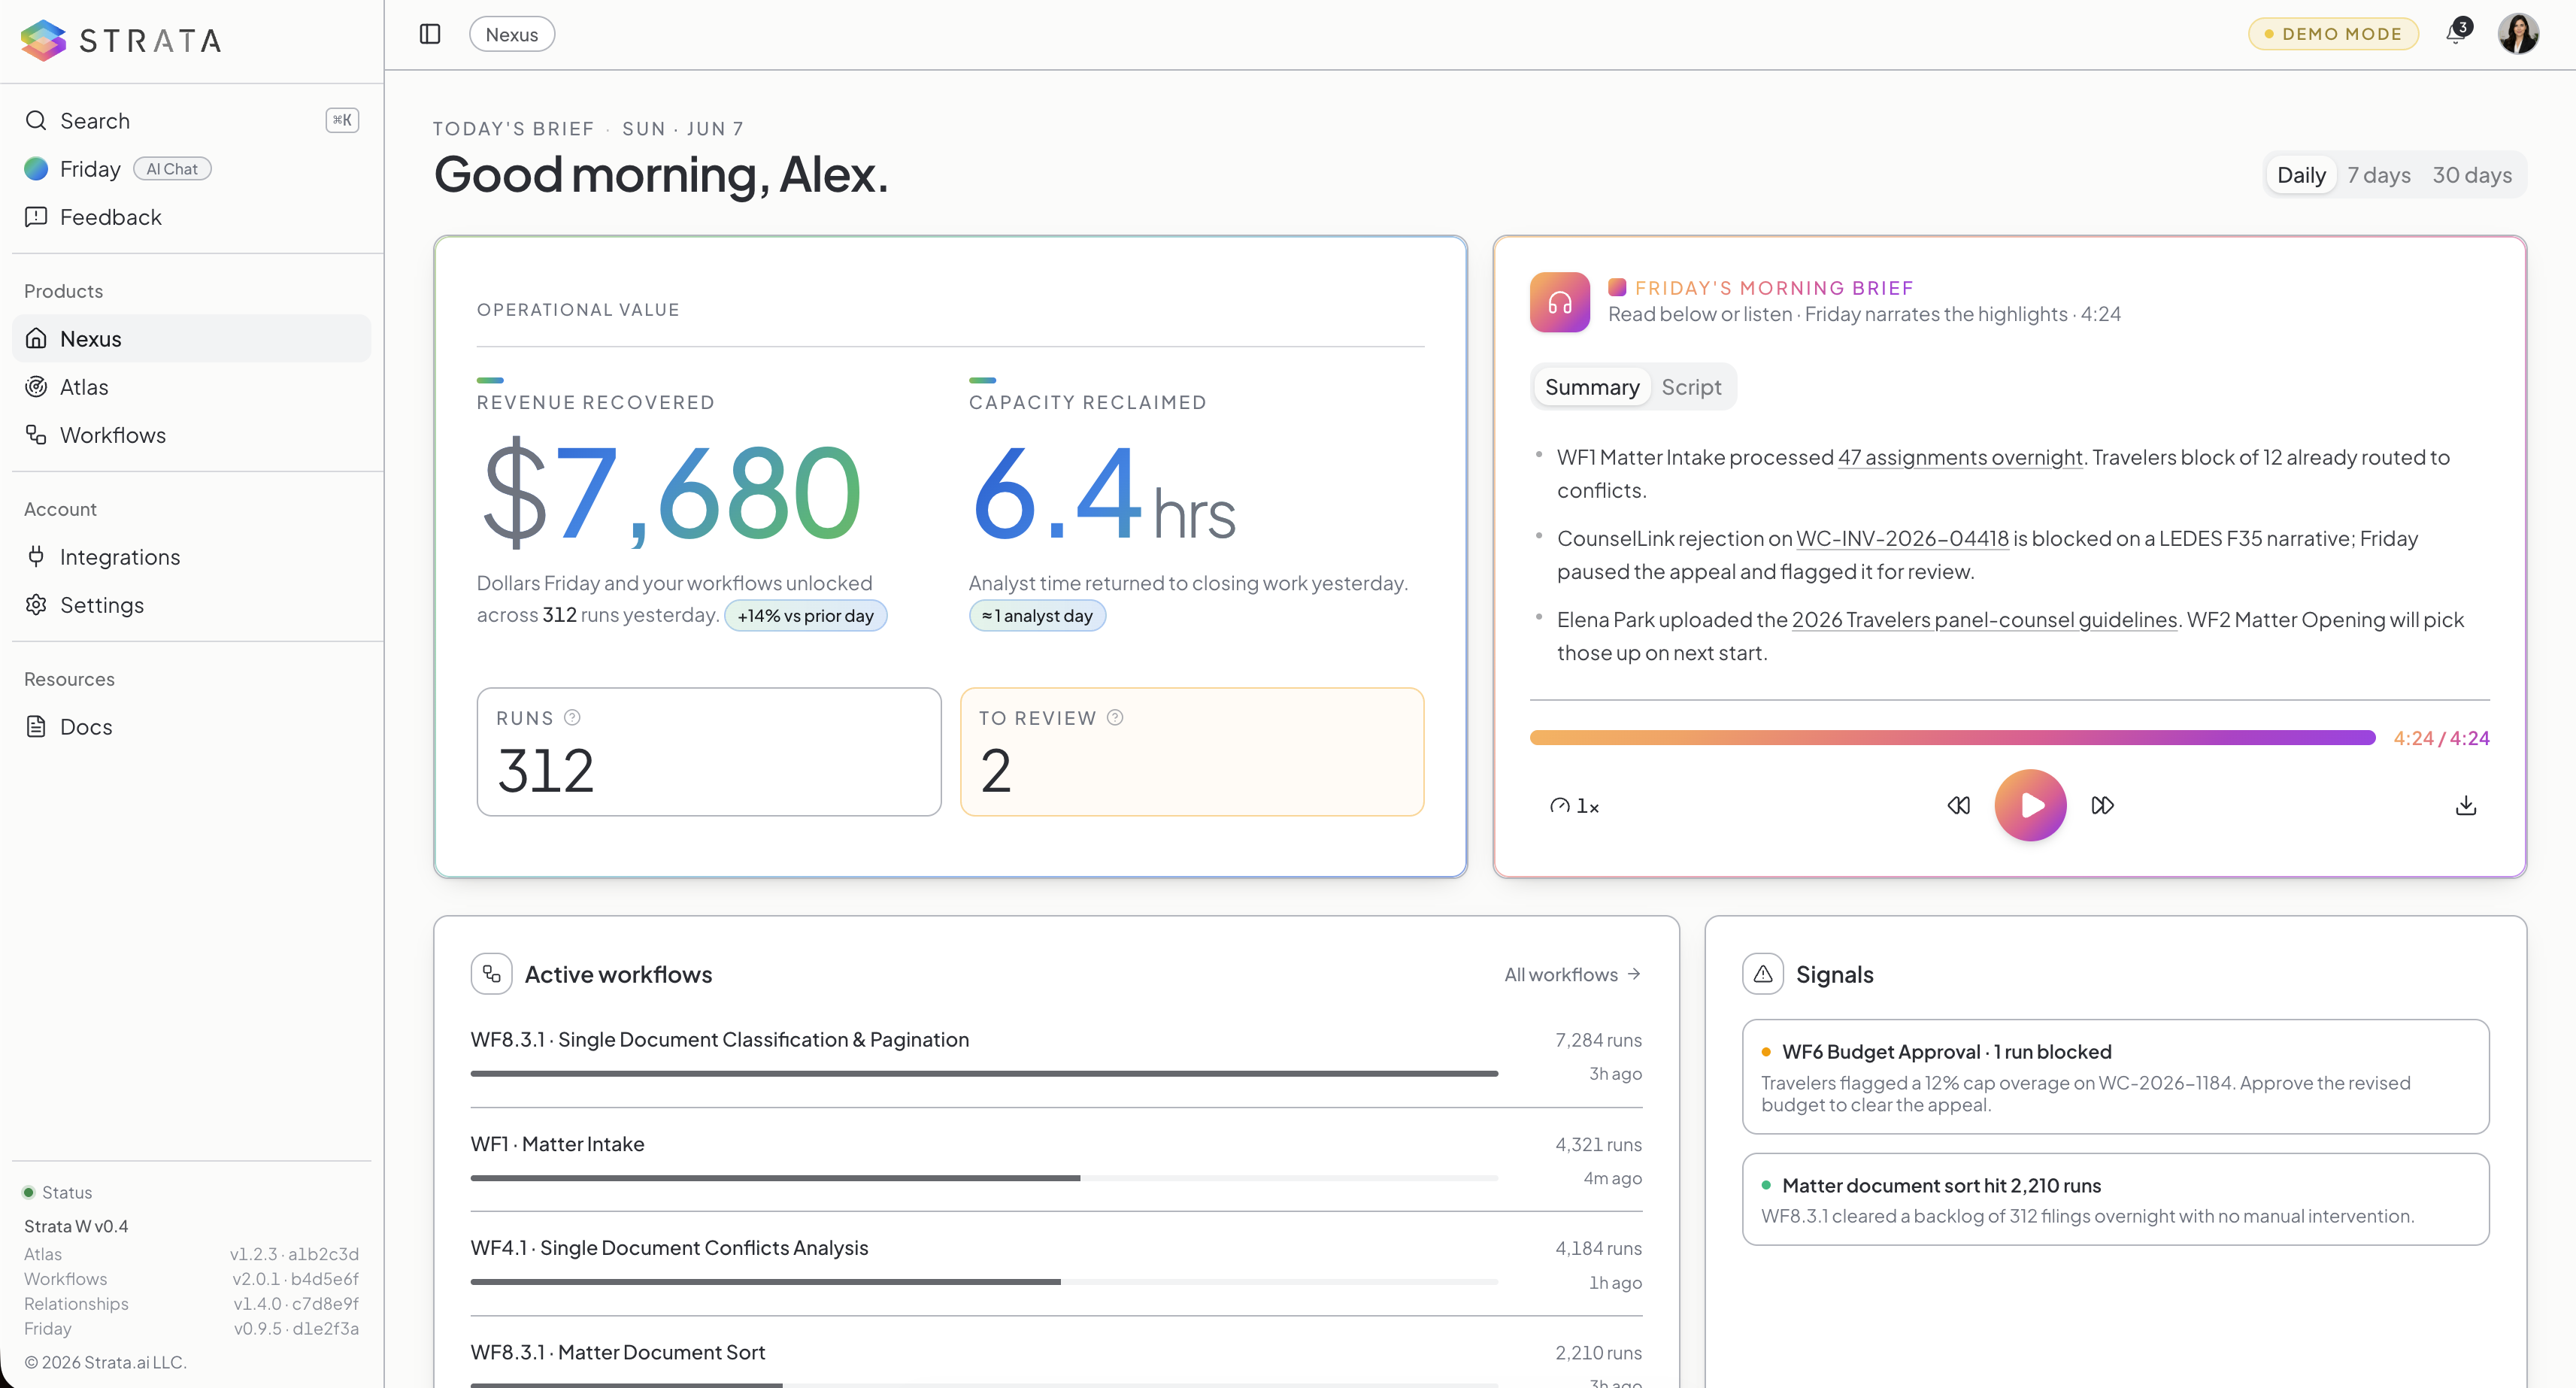Click the Feedback icon
The width and height of the screenshot is (2576, 1388).
click(36, 217)
